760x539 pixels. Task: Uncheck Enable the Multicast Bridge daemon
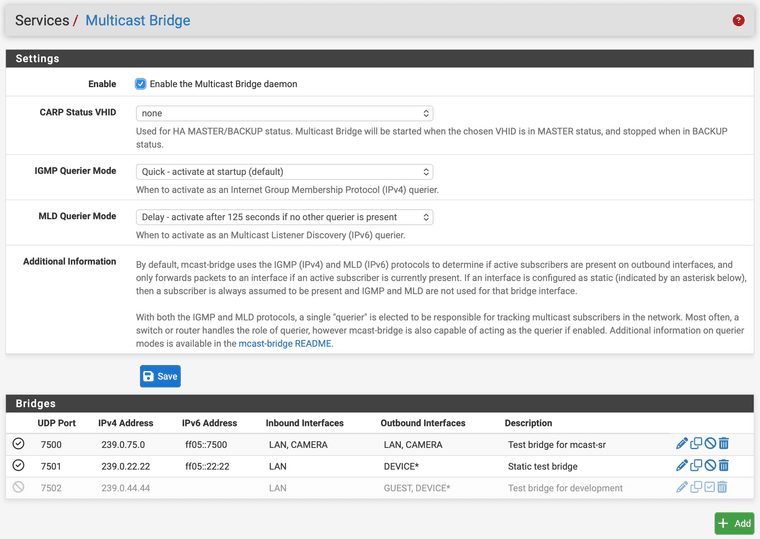141,84
